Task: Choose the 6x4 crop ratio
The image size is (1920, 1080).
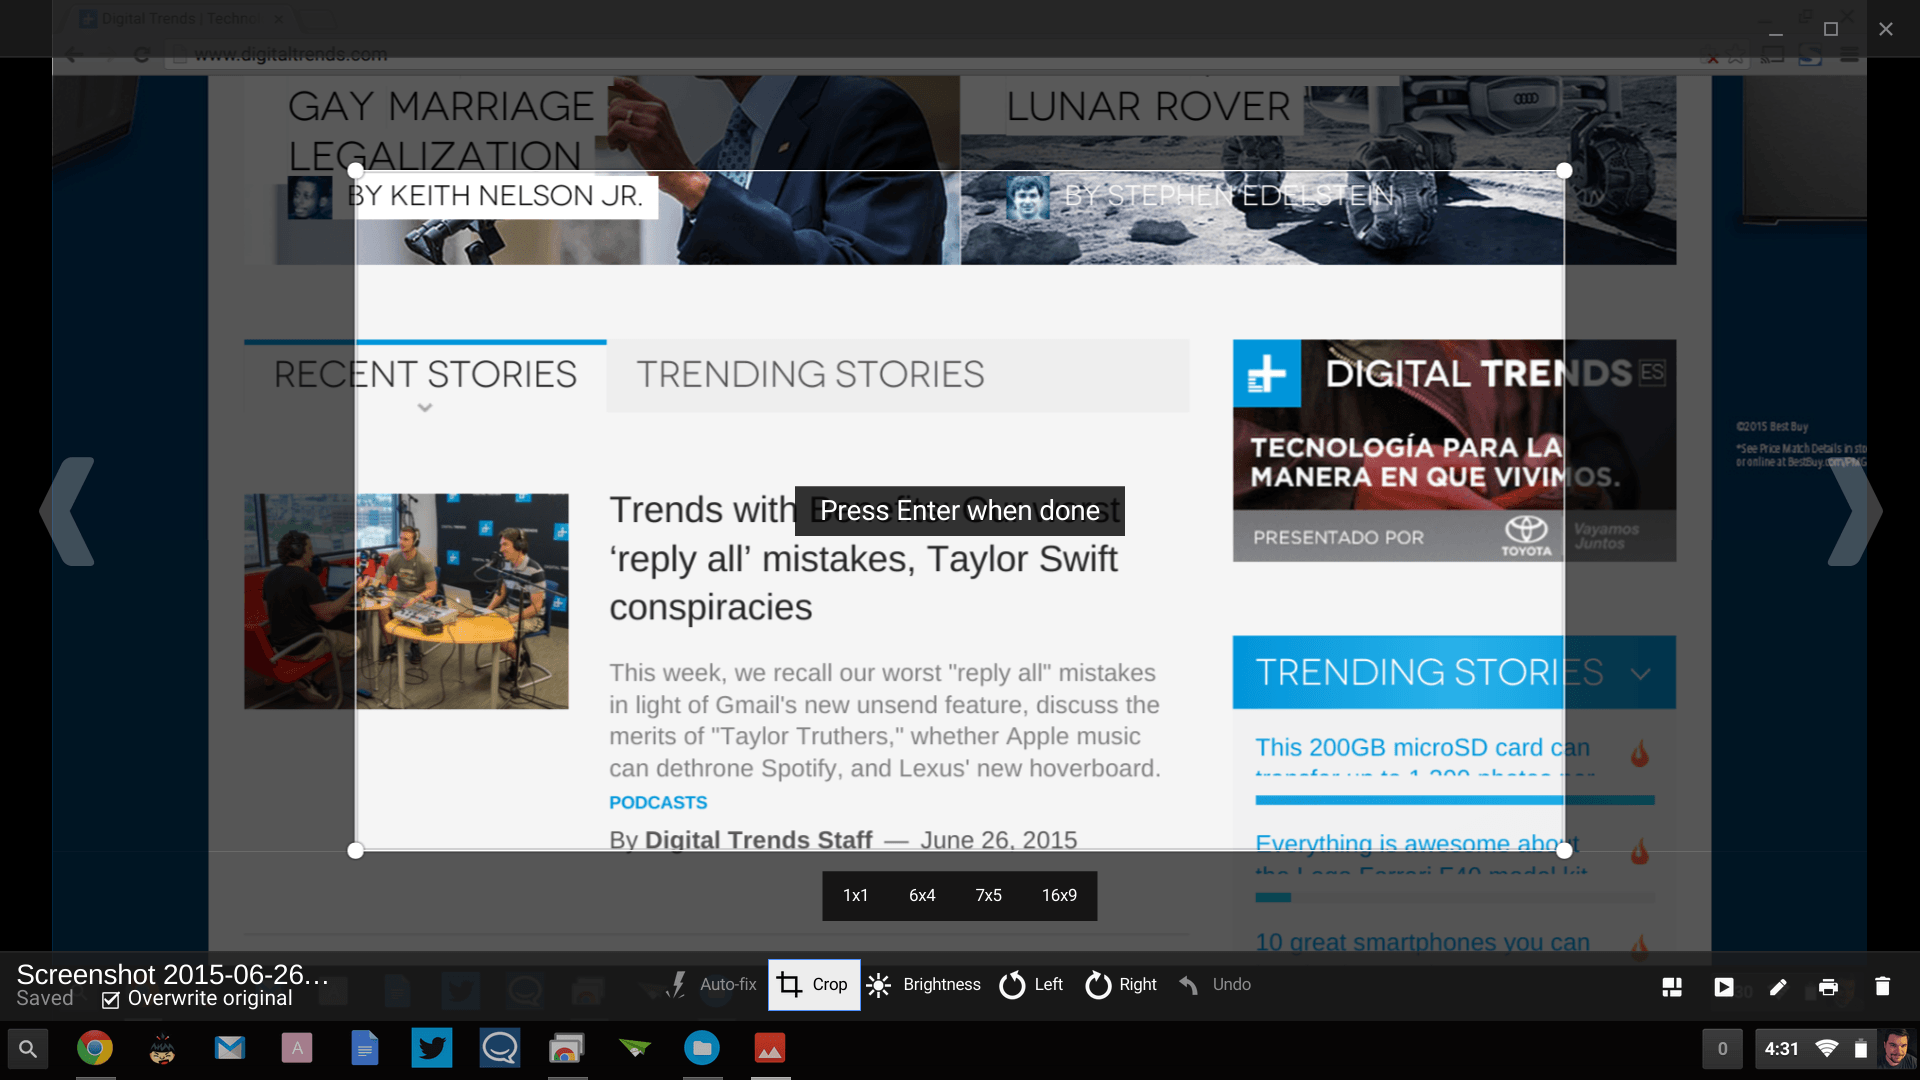Action: [922, 895]
